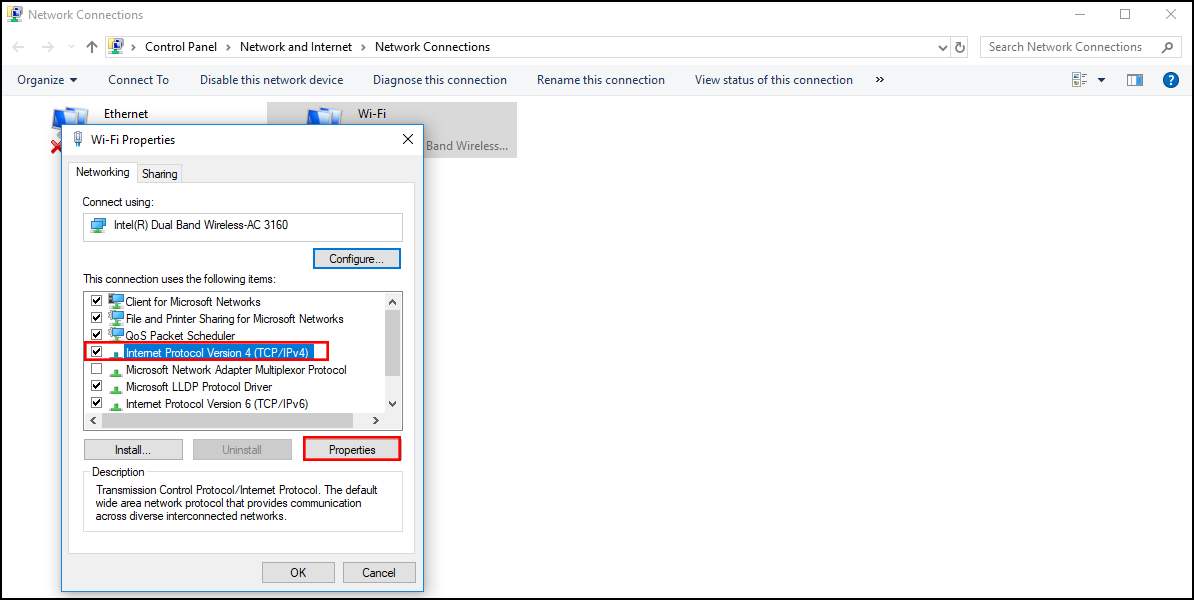The image size is (1194, 600).
Task: Click the Properties button
Action: pos(352,449)
